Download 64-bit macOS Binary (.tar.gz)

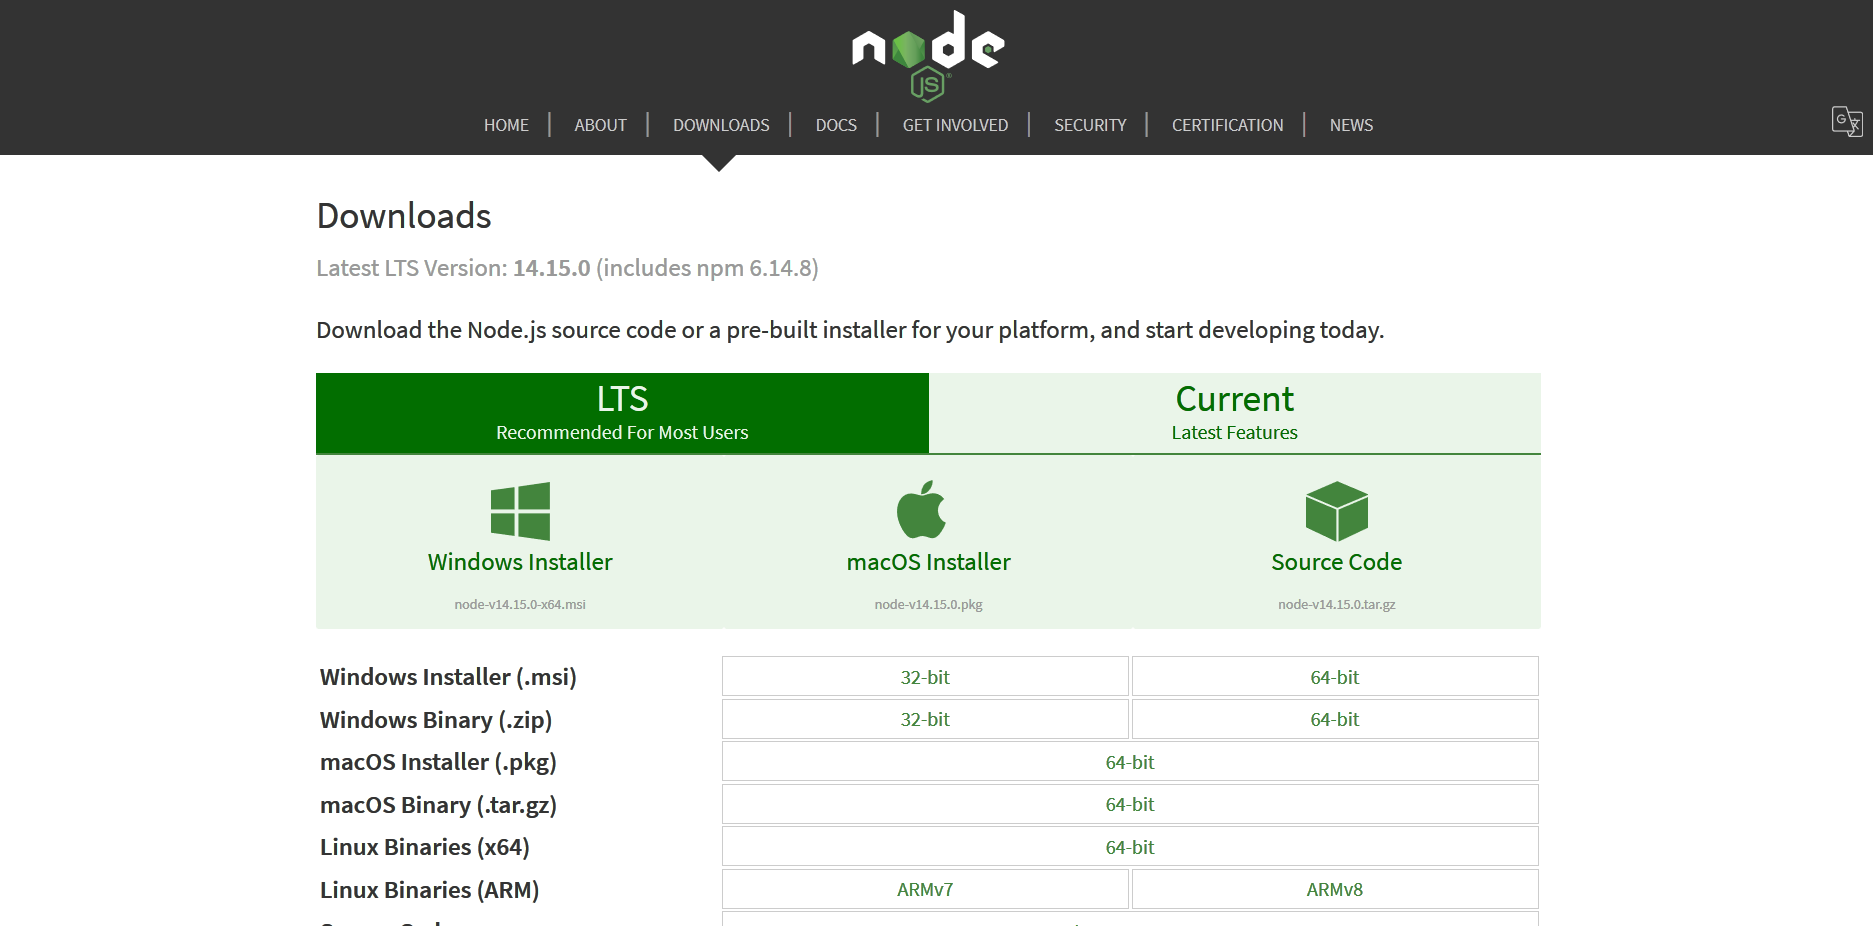click(1130, 804)
